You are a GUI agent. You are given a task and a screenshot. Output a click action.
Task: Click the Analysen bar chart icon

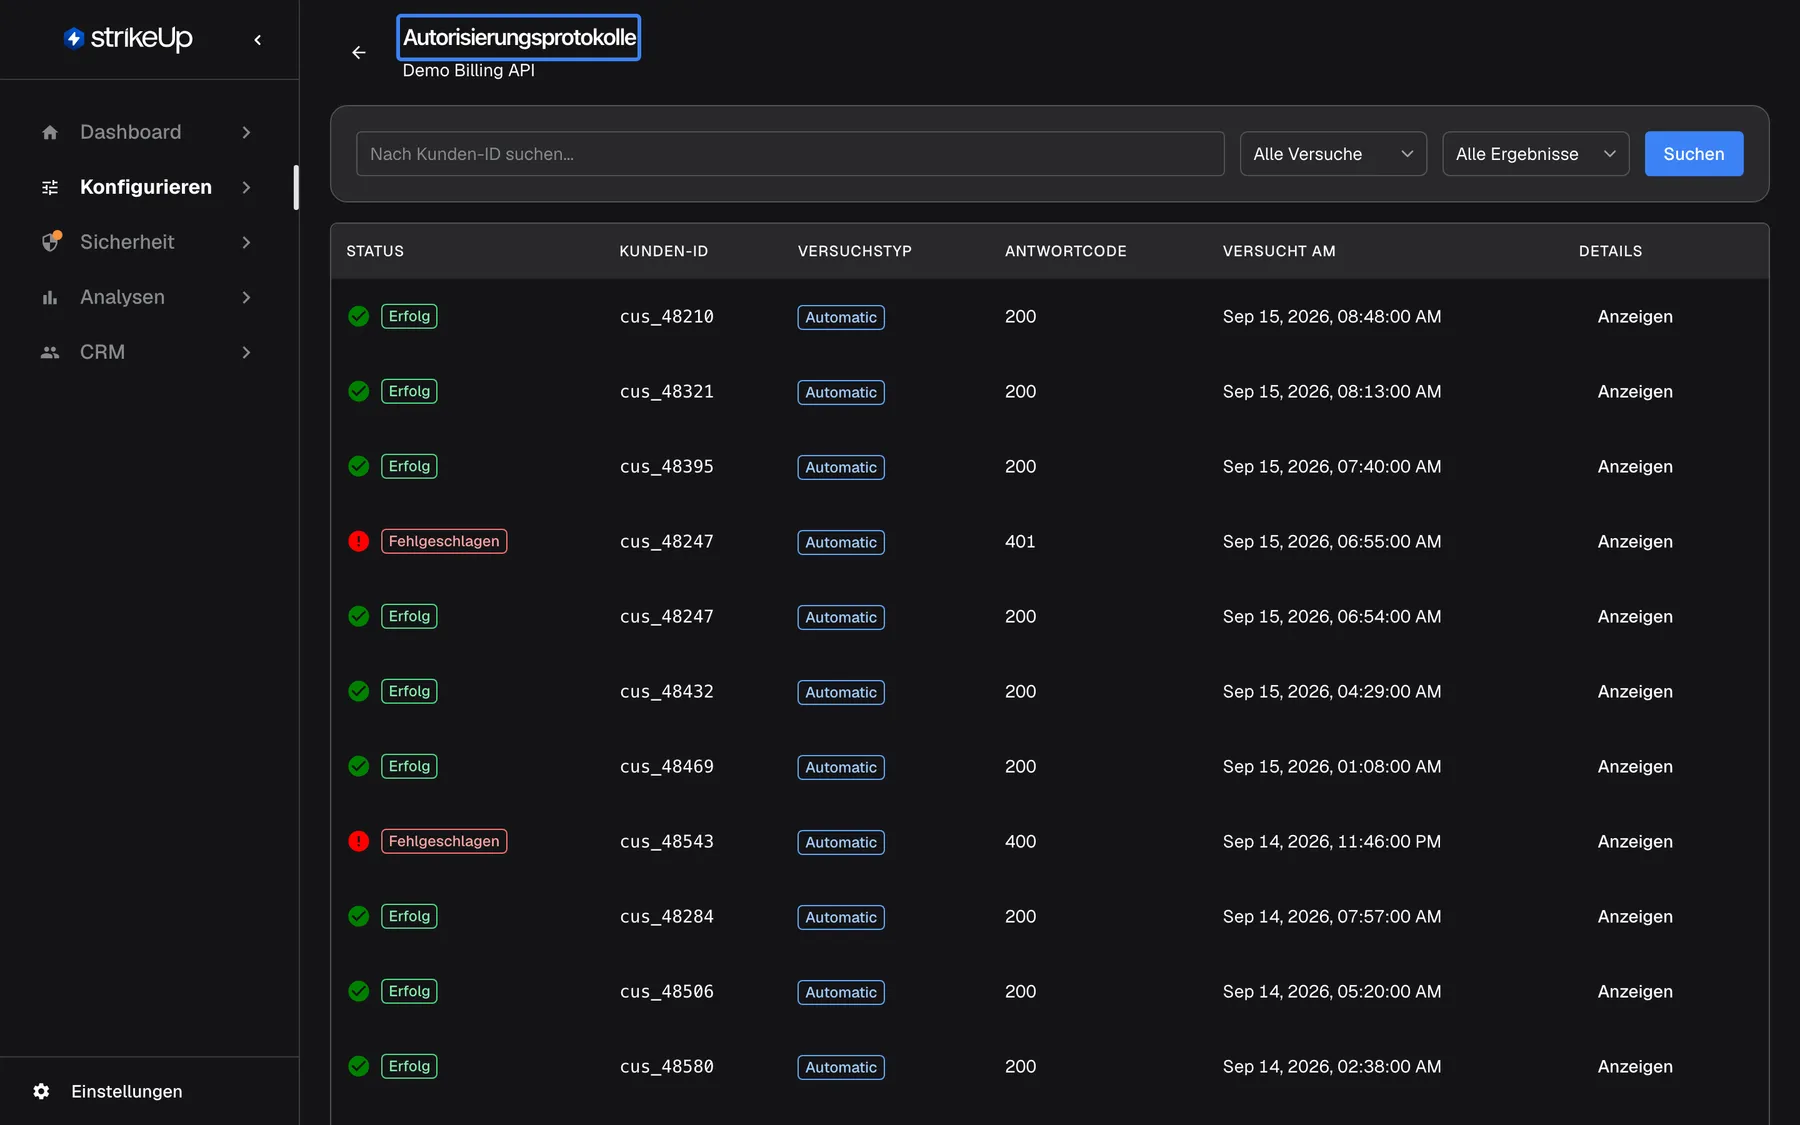(x=50, y=297)
